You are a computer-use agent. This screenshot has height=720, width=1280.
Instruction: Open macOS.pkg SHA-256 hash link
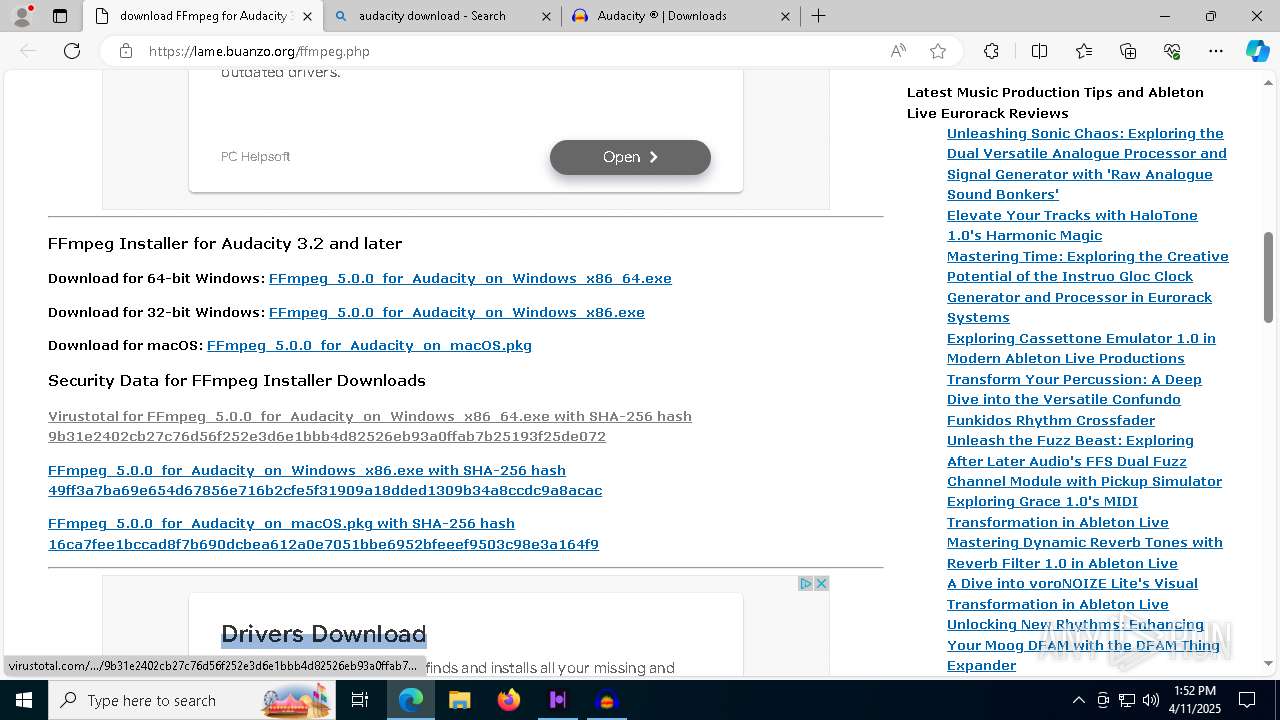(323, 533)
